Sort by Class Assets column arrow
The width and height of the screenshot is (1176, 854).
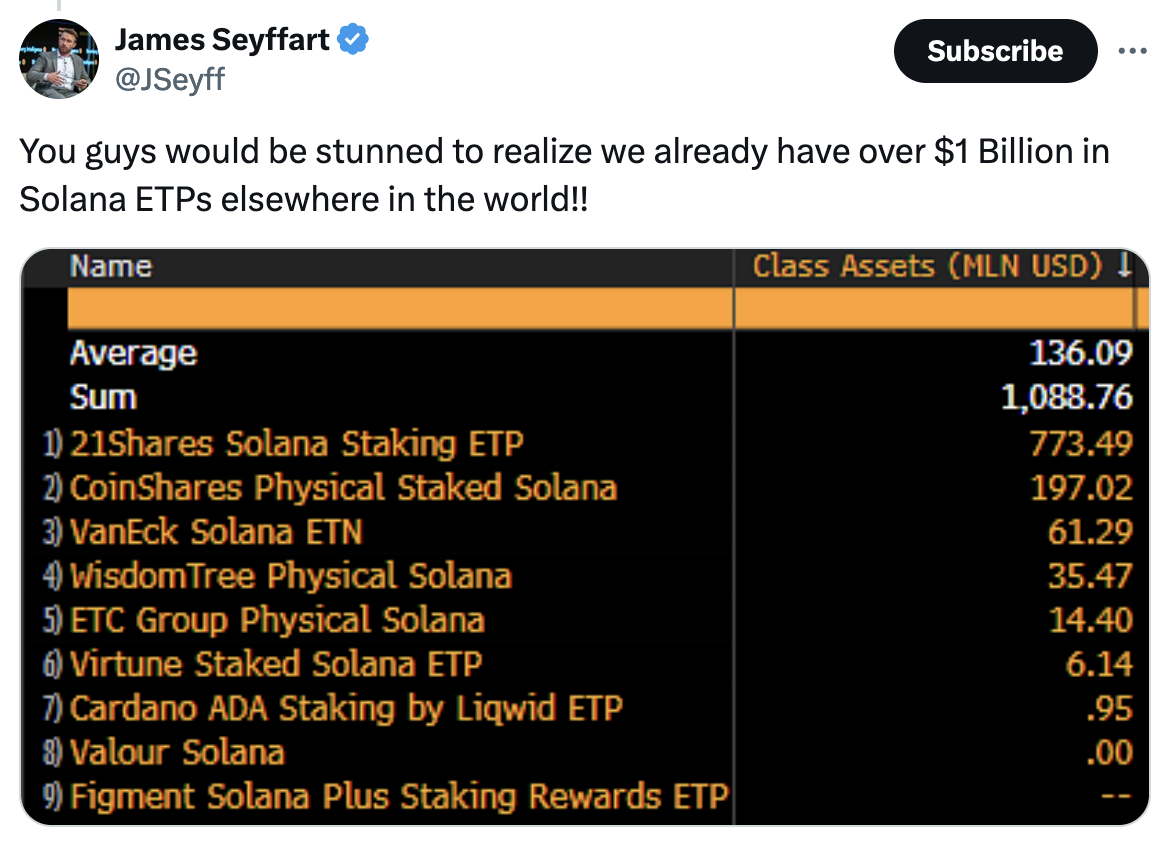click(1124, 267)
